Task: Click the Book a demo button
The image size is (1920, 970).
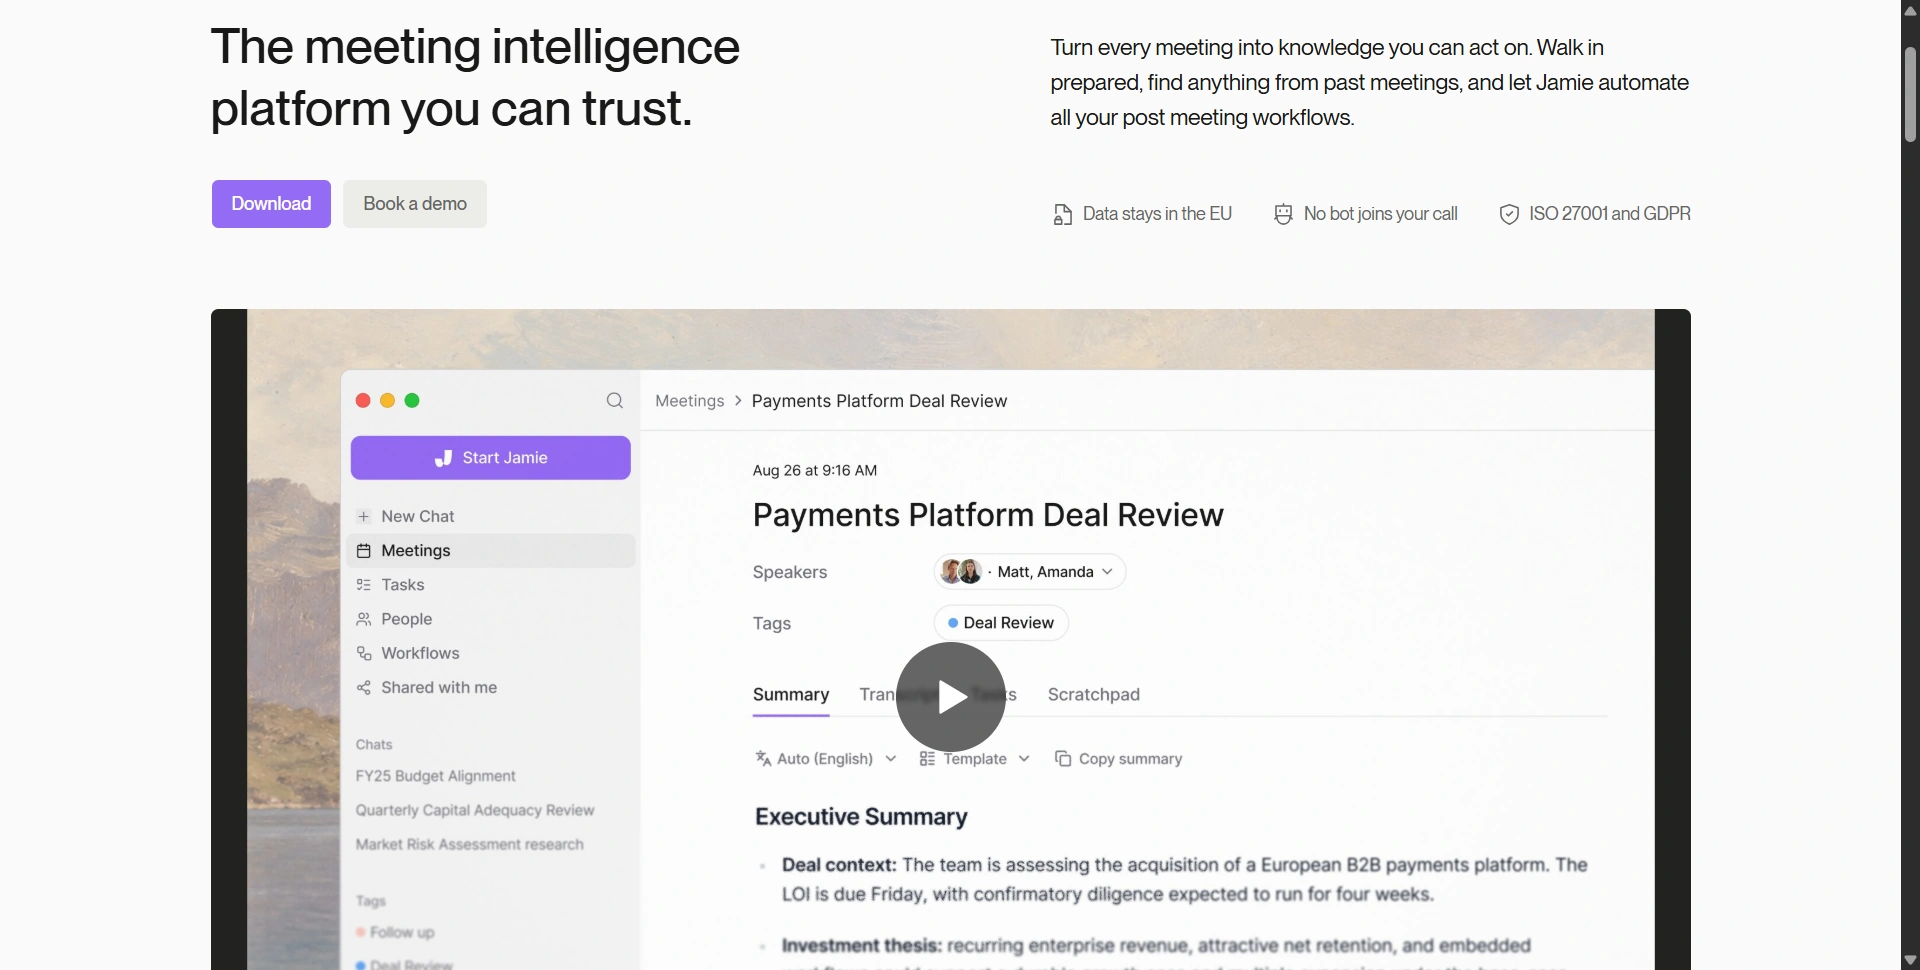Action: tap(415, 204)
